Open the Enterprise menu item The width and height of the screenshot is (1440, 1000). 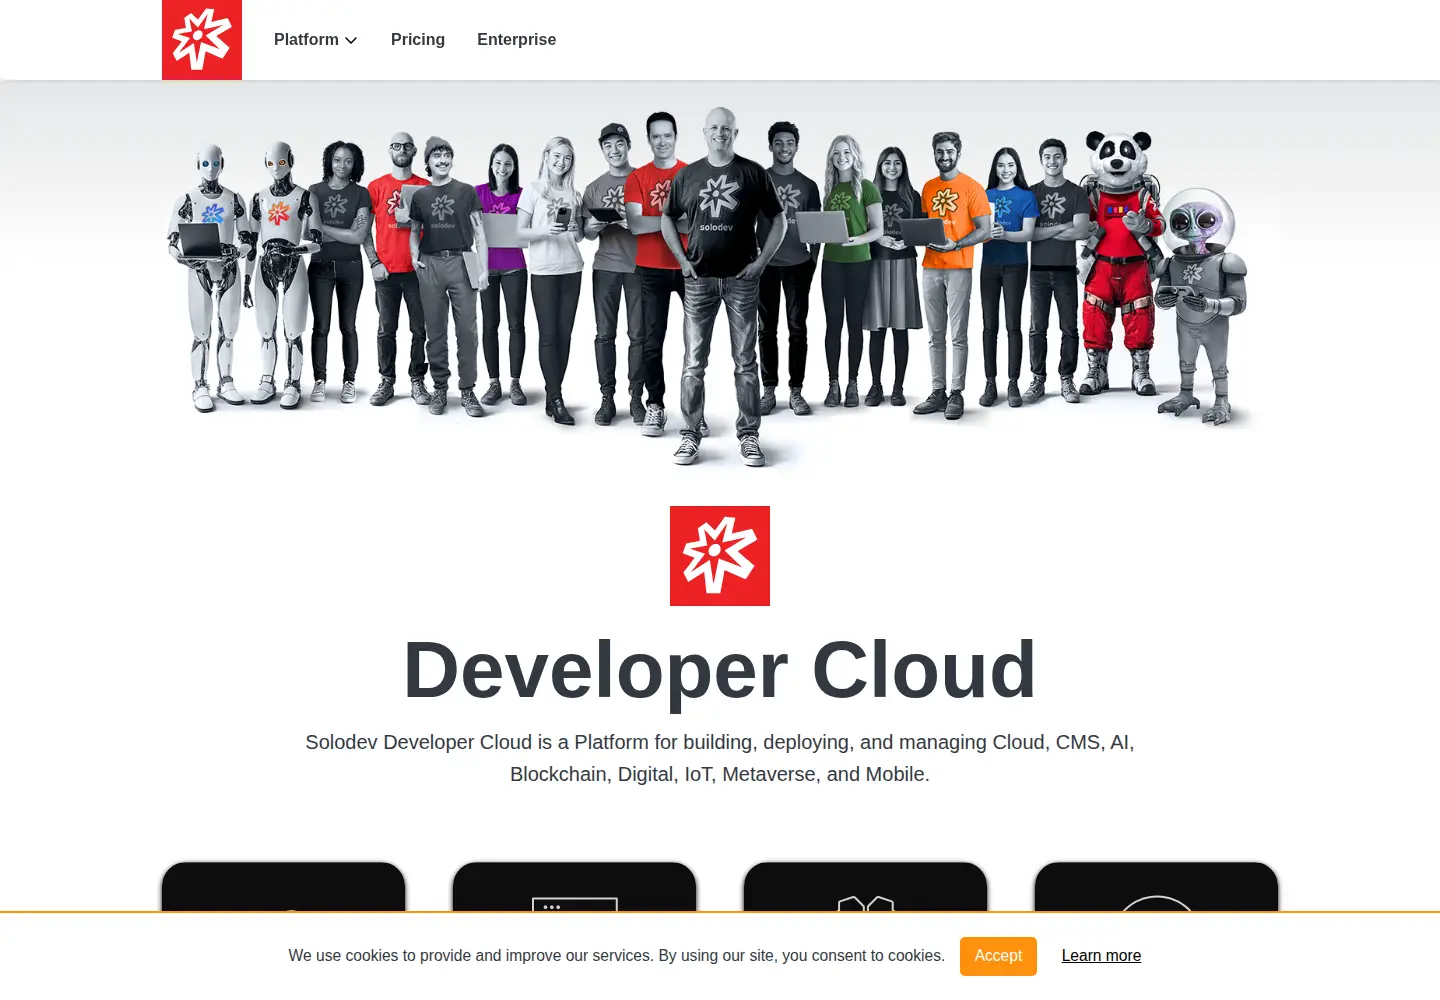click(516, 40)
